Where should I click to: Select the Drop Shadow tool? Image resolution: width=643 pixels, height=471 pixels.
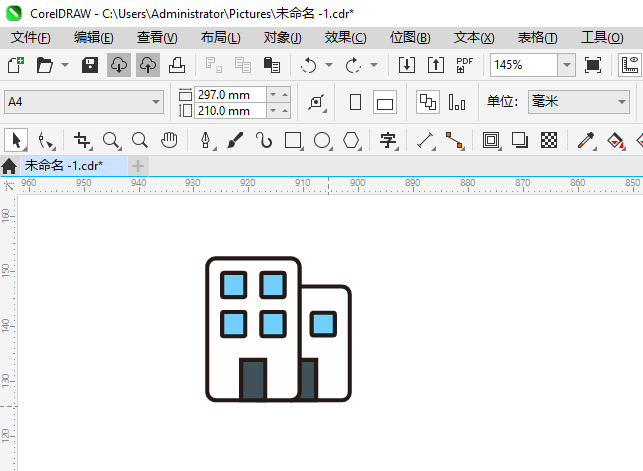[520, 140]
